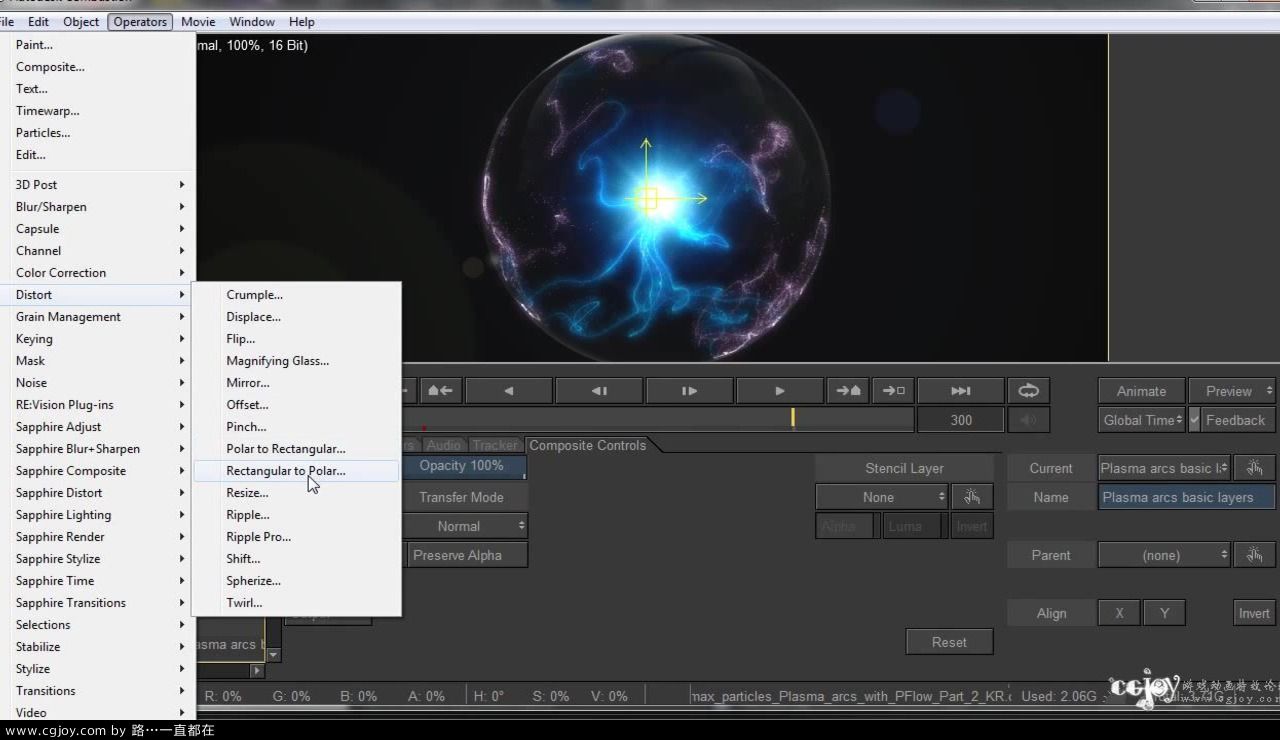The image size is (1280, 740).
Task: Toggle the stencil Invert button
Action: point(972,526)
